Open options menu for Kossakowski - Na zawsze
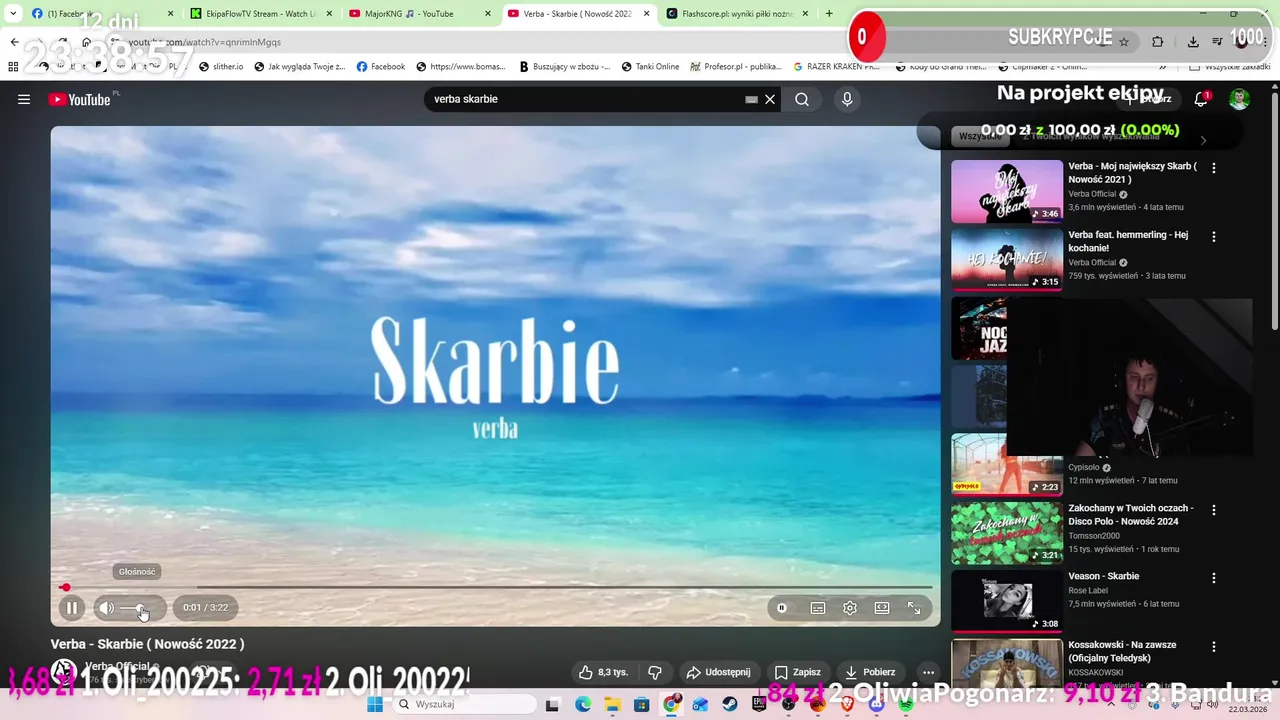This screenshot has height=720, width=1280. click(1214, 647)
